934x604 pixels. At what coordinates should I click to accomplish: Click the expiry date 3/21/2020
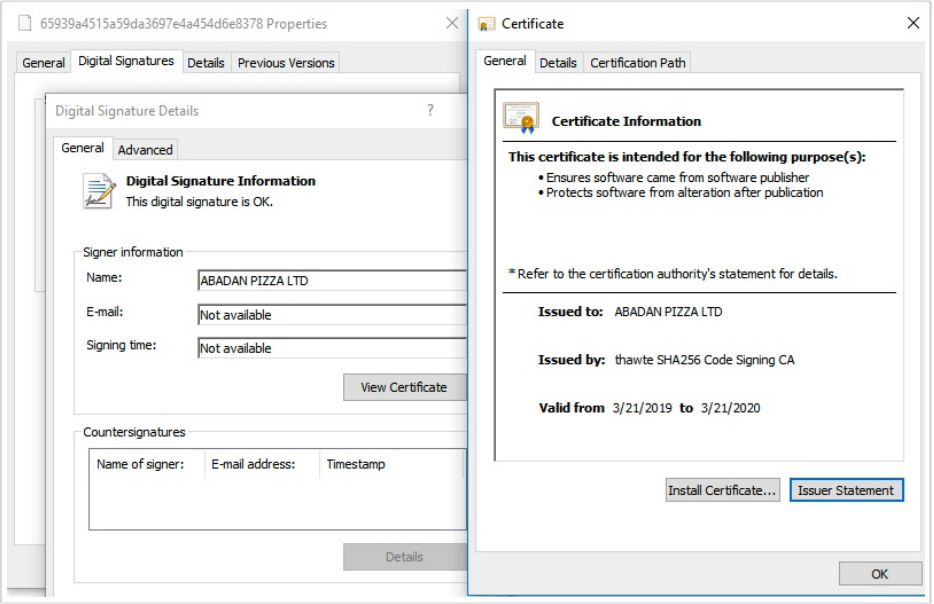pos(730,408)
